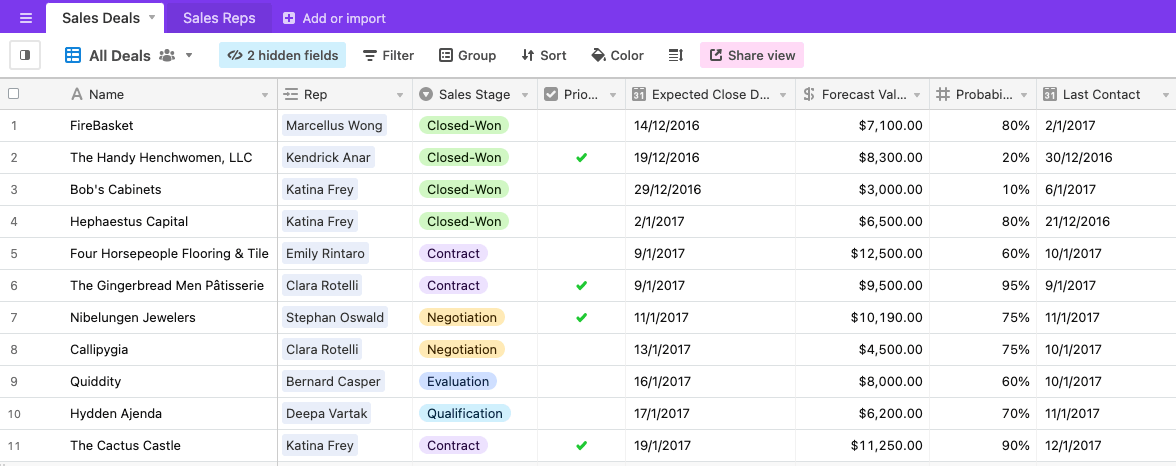Uncheck Priority for The Gingerbread Men Pâtisserie

coord(581,286)
